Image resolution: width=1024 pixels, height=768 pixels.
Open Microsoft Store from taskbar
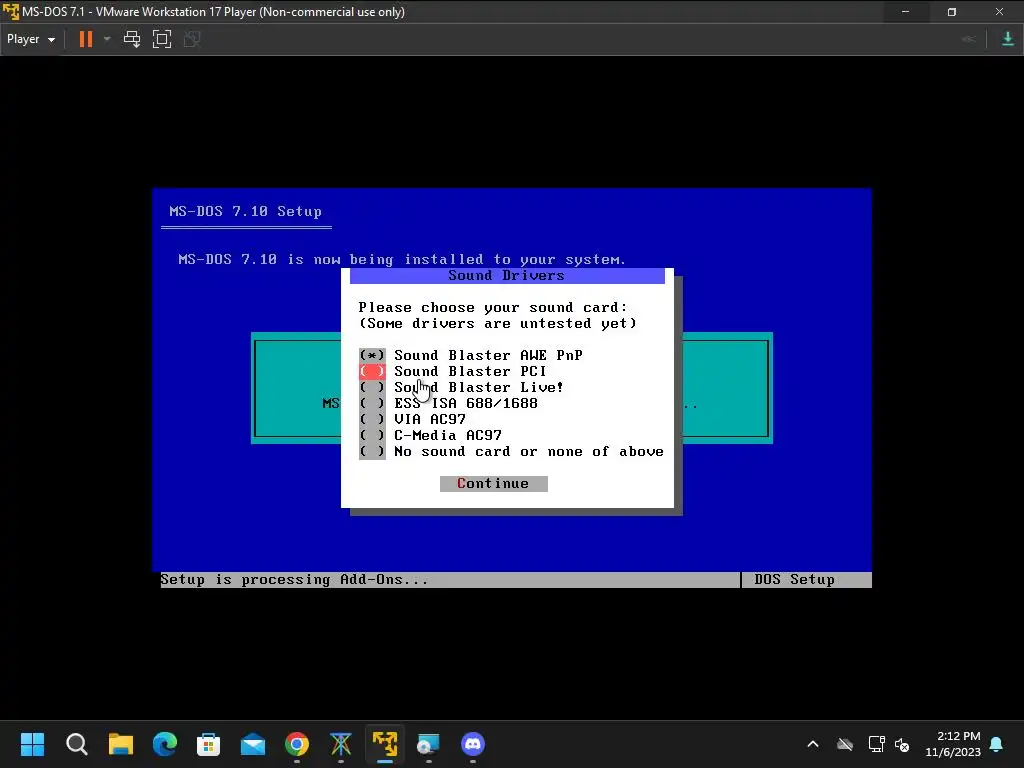tap(208, 744)
